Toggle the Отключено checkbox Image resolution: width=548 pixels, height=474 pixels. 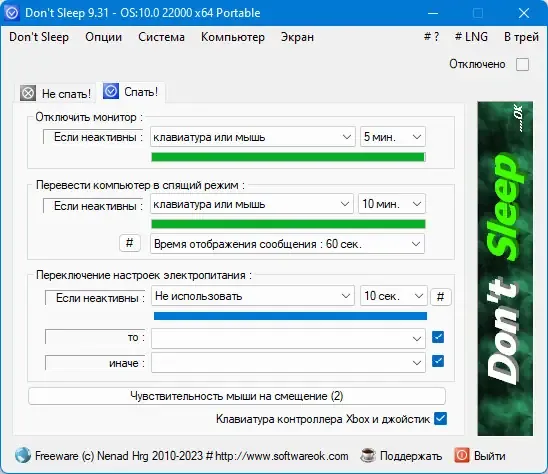[522, 64]
